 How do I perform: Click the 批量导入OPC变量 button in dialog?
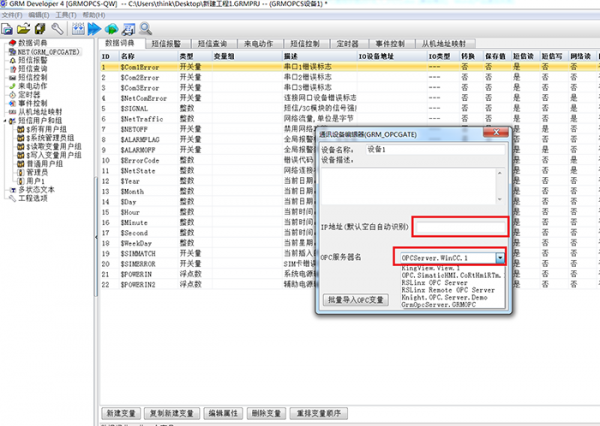(356, 300)
